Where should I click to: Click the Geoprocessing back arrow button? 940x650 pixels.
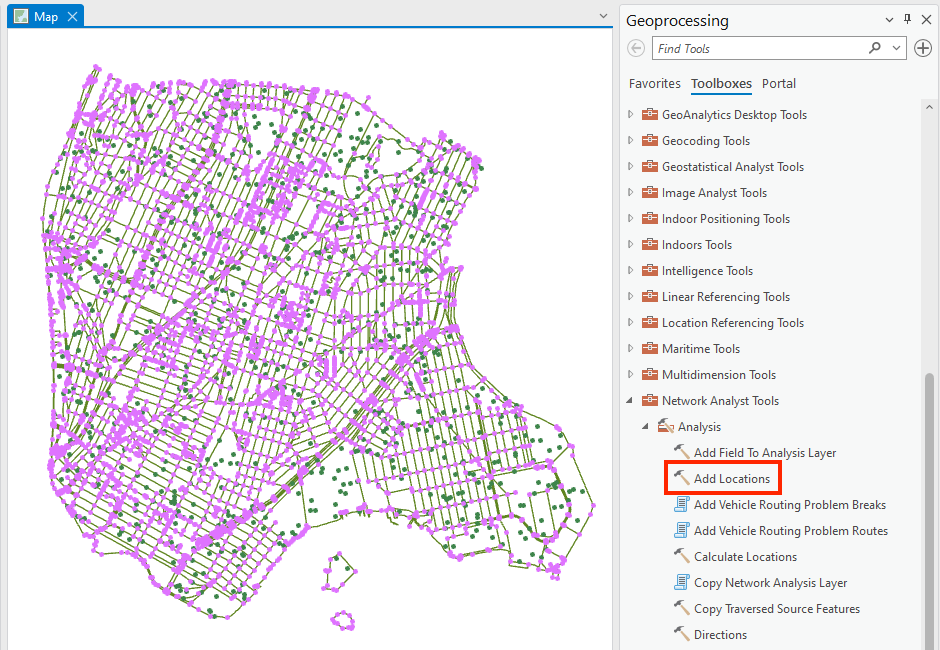635,48
